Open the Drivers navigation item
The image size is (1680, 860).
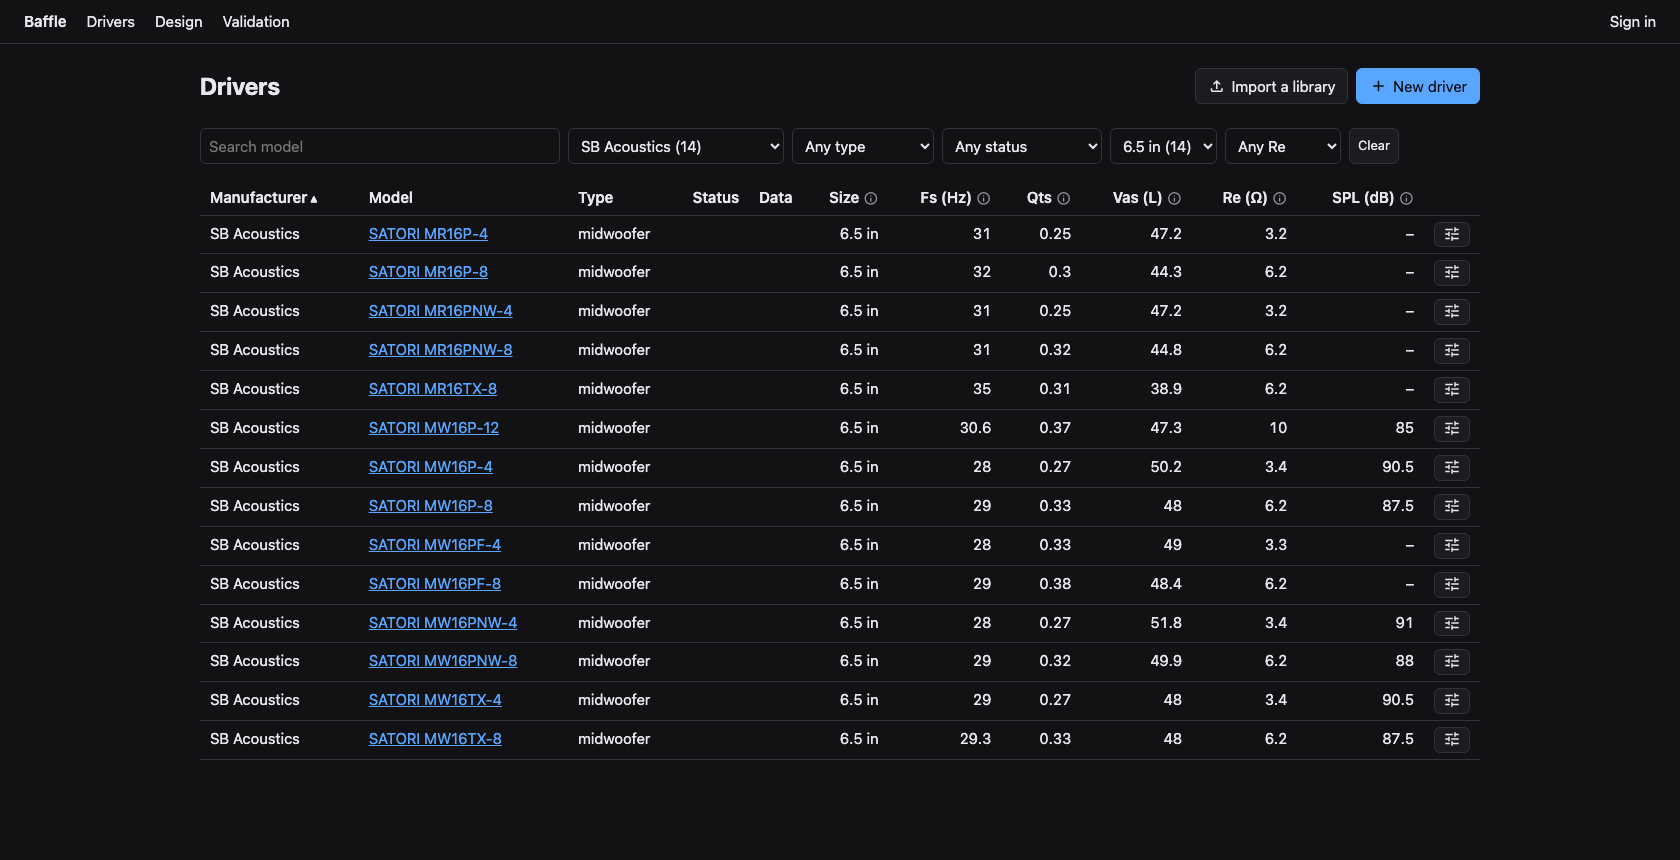click(110, 22)
